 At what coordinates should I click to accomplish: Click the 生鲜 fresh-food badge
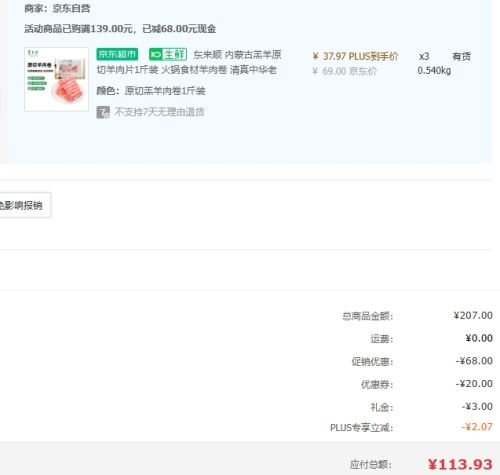[x=168, y=54]
